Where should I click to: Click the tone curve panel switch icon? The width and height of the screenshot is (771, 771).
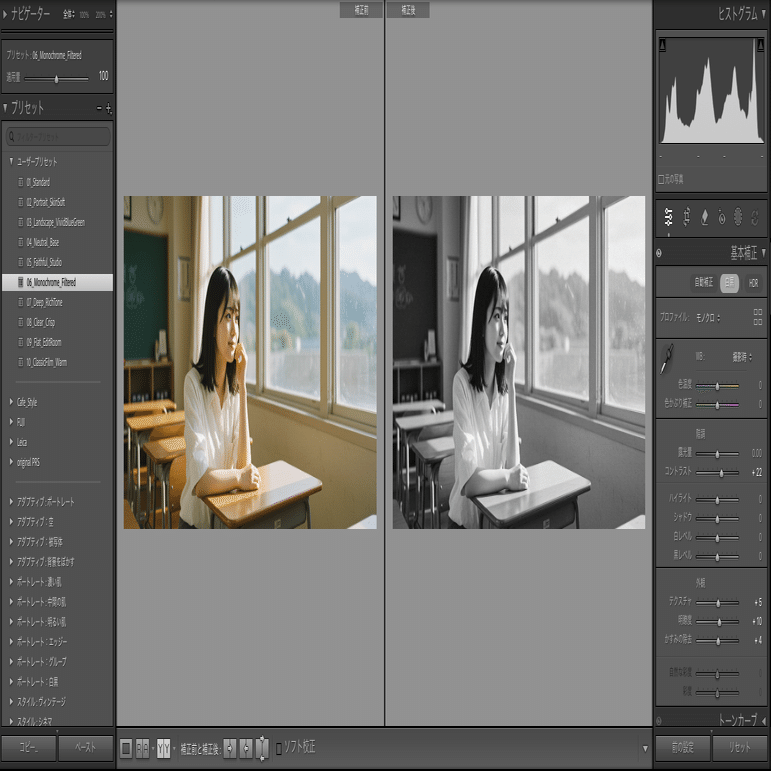tap(659, 721)
